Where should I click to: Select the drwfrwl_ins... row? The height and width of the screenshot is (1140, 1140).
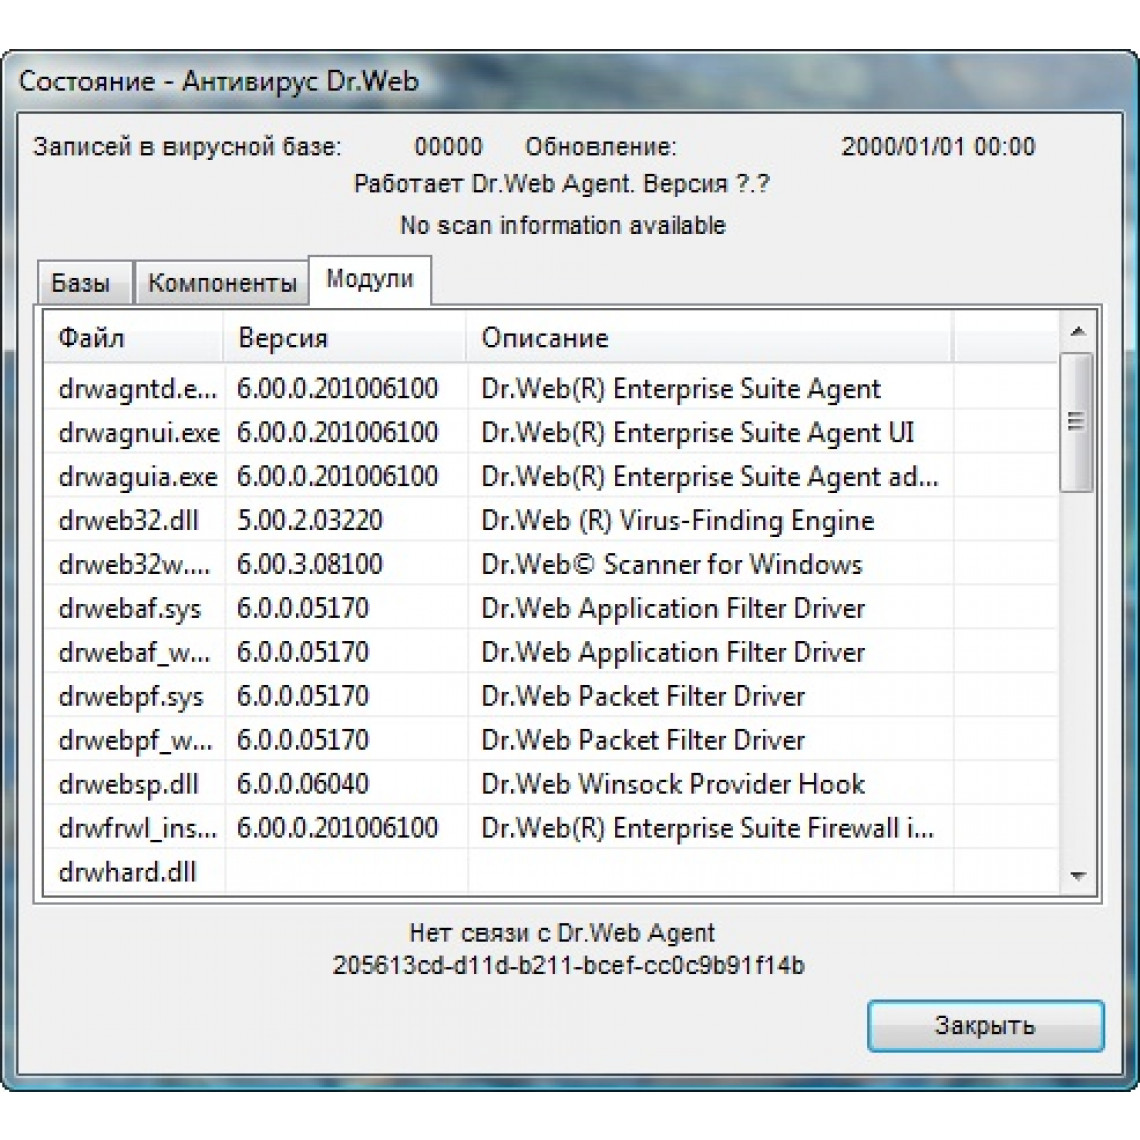550,828
